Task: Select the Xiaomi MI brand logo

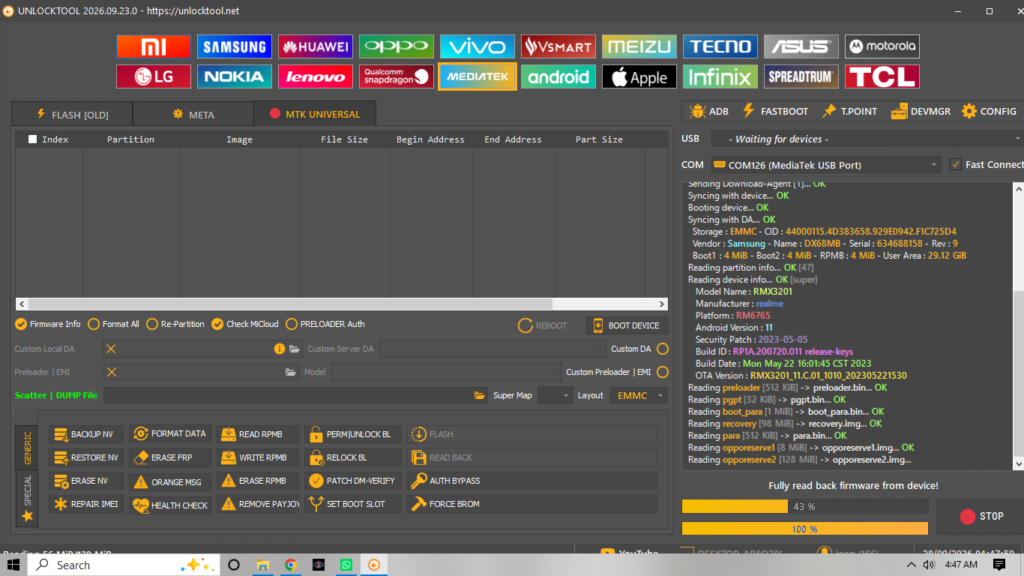Action: click(153, 46)
